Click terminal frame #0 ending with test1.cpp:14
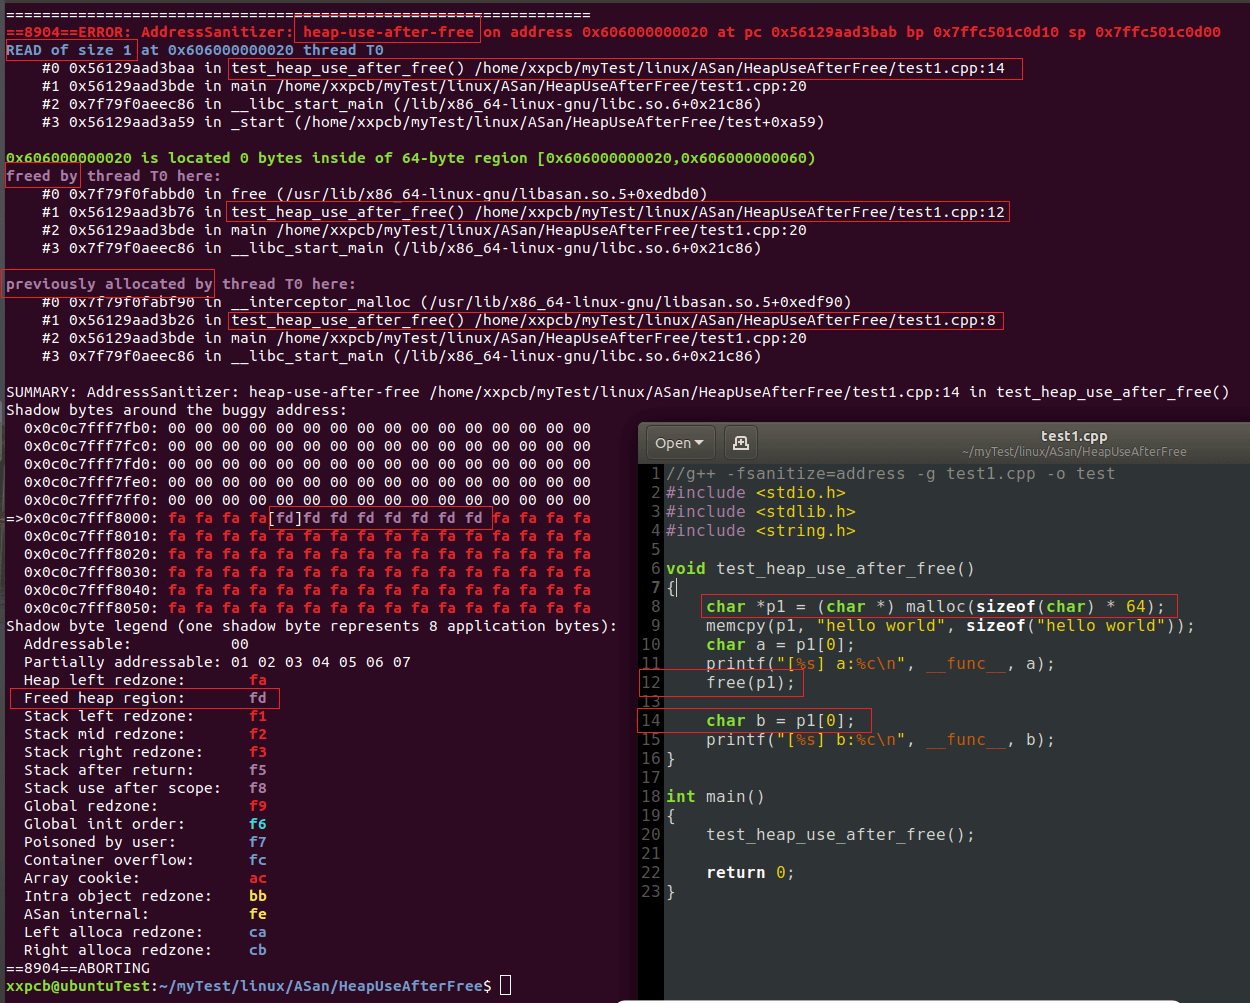The width and height of the screenshot is (1250, 1003). pos(523,68)
